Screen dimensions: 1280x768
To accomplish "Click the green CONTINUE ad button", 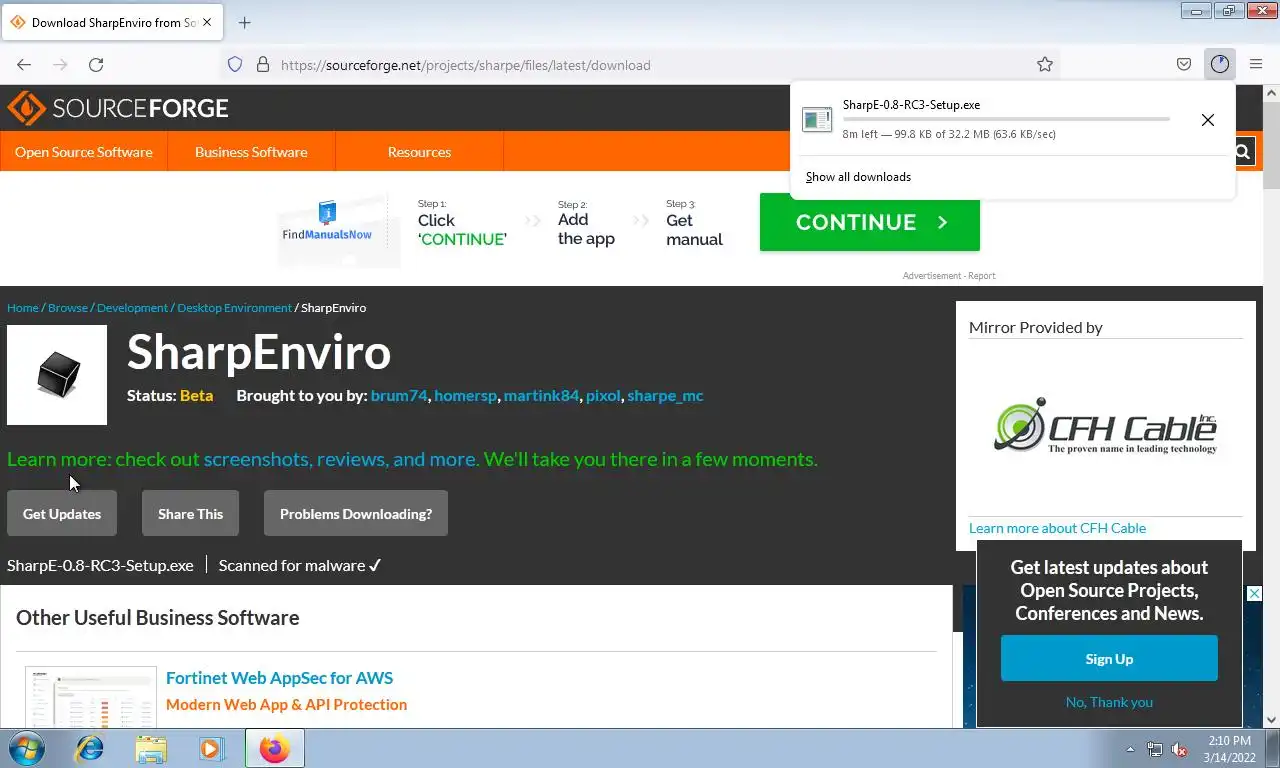I will pos(870,222).
